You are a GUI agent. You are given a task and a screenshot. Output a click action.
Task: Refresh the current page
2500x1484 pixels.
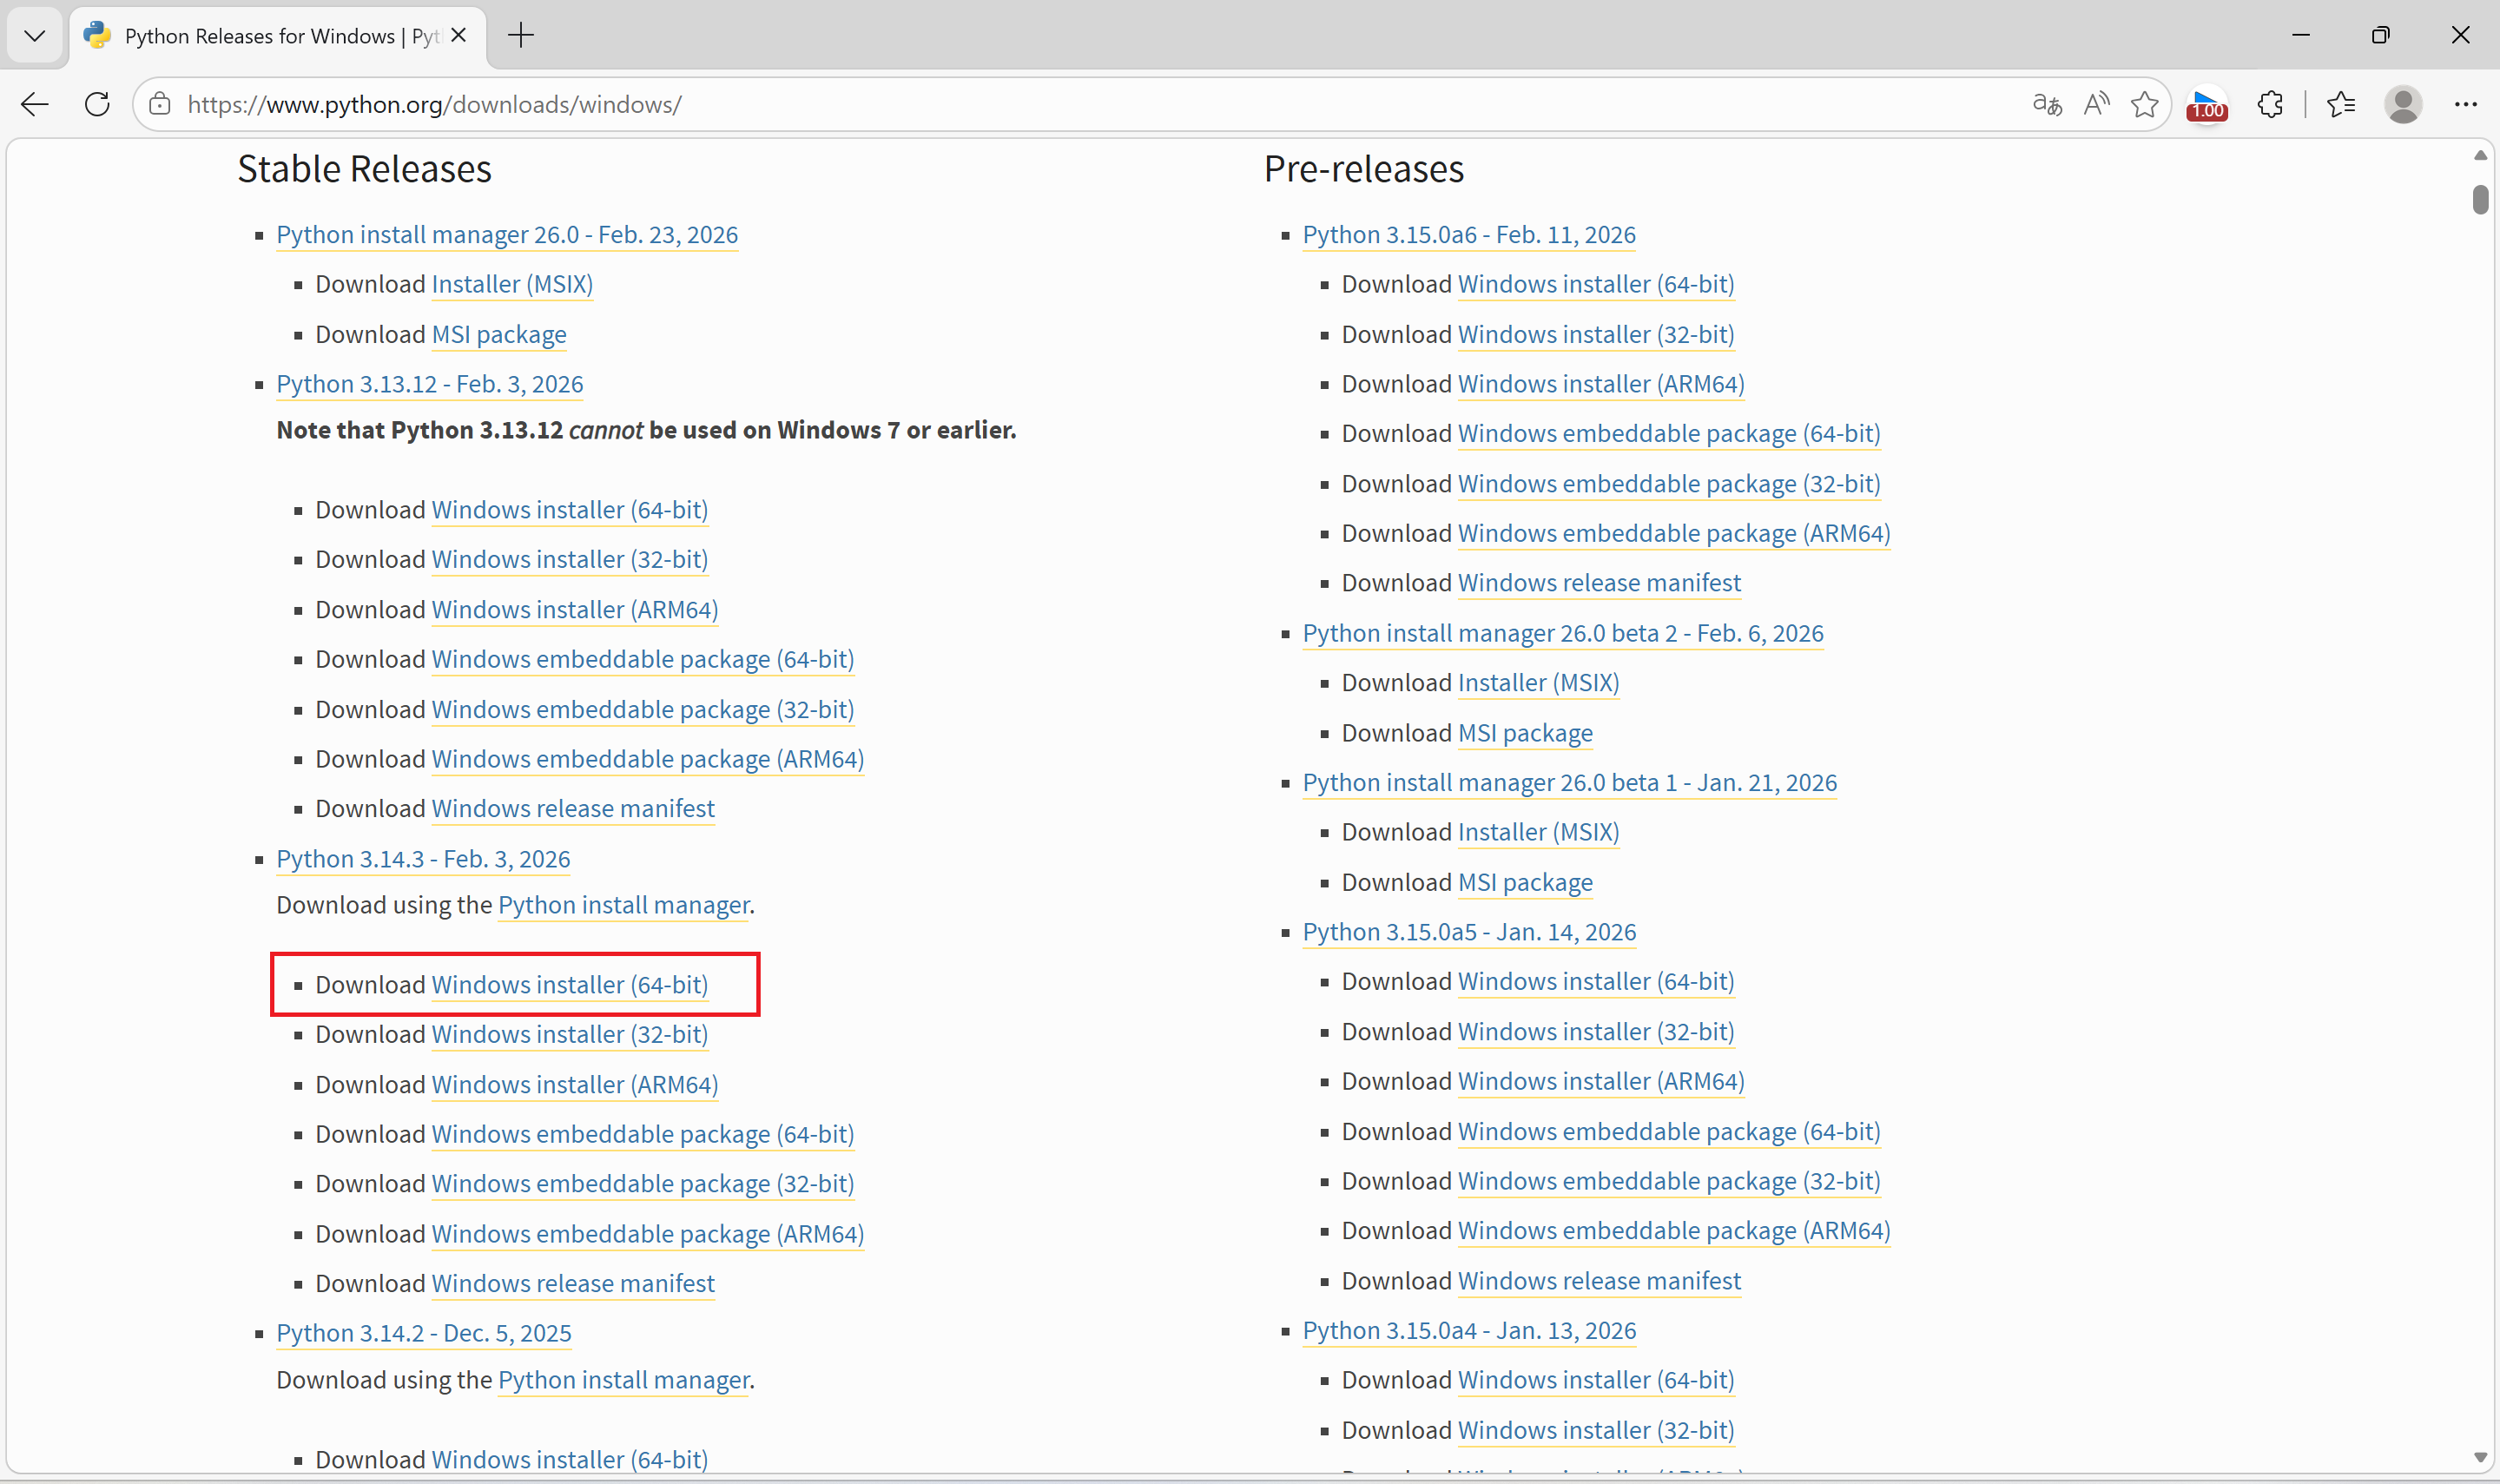click(97, 104)
